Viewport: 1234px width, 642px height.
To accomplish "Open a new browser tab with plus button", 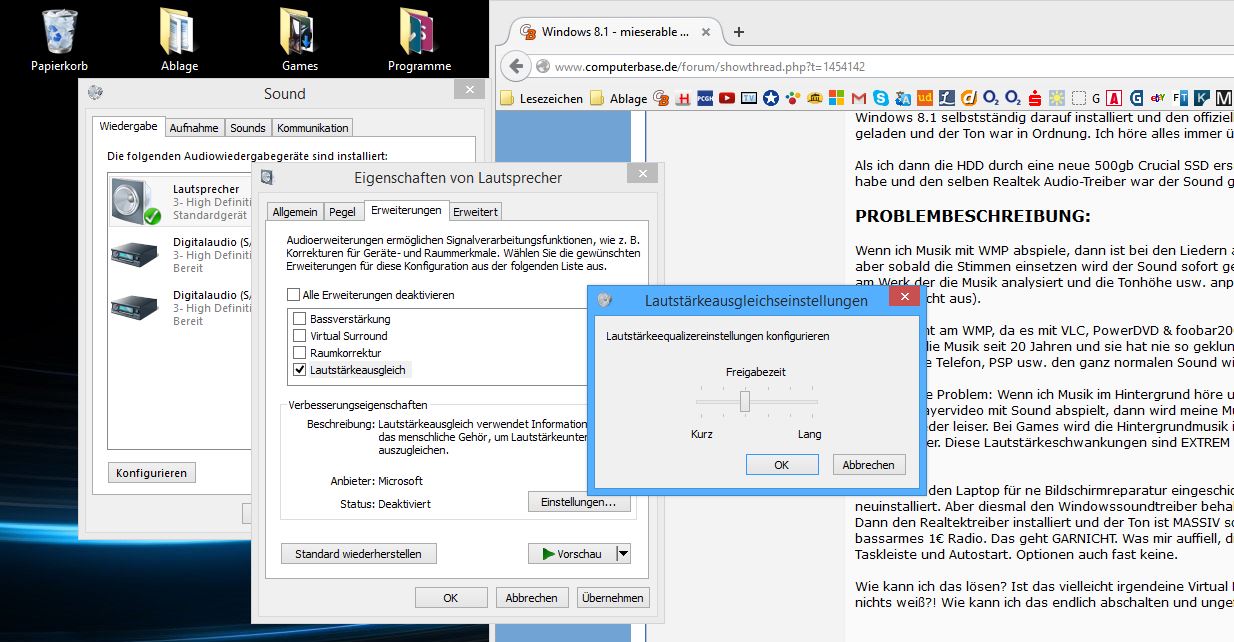I will [739, 31].
